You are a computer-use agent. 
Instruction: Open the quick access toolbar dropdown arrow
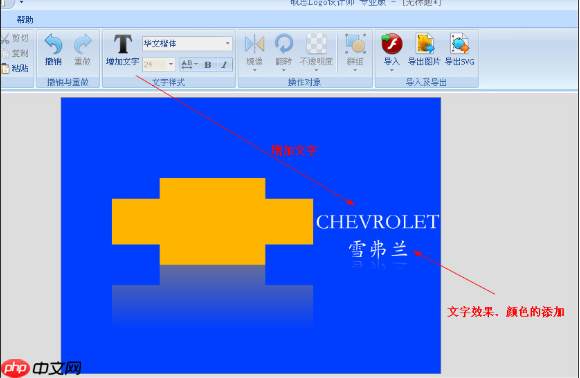pyautogui.click(x=21, y=2)
